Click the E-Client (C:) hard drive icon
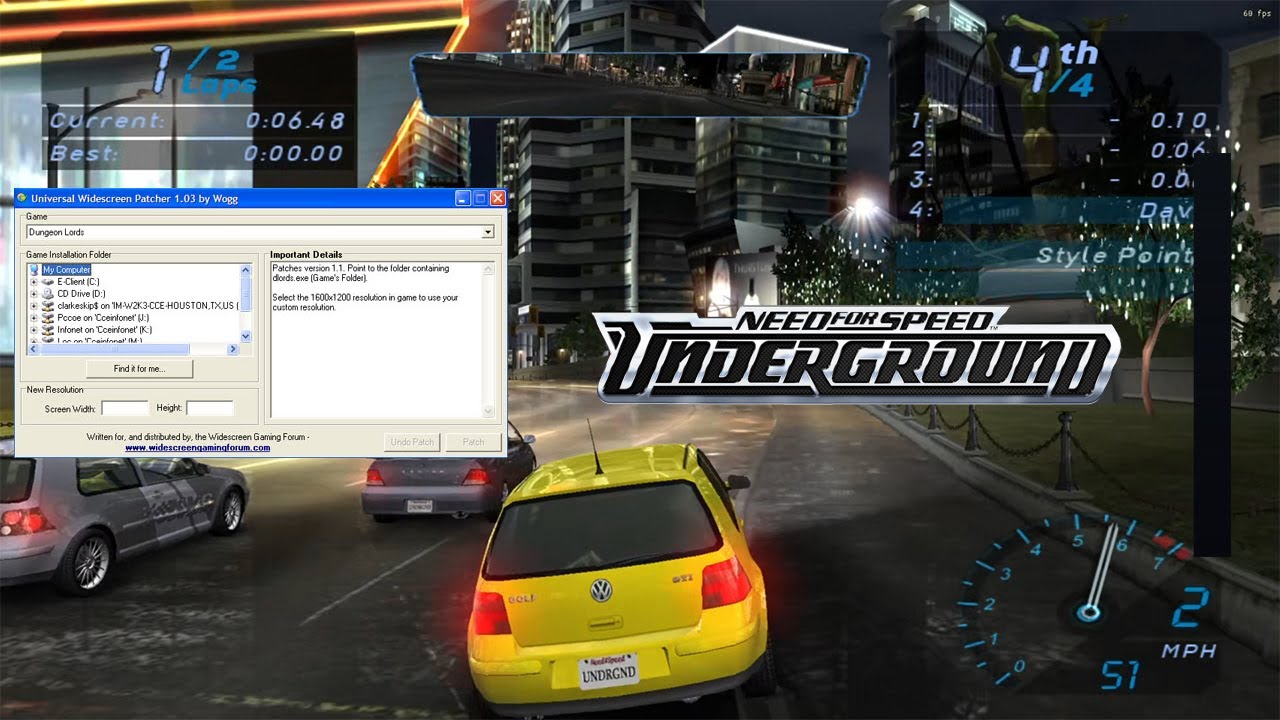Image resolution: width=1280 pixels, height=720 pixels. [47, 282]
